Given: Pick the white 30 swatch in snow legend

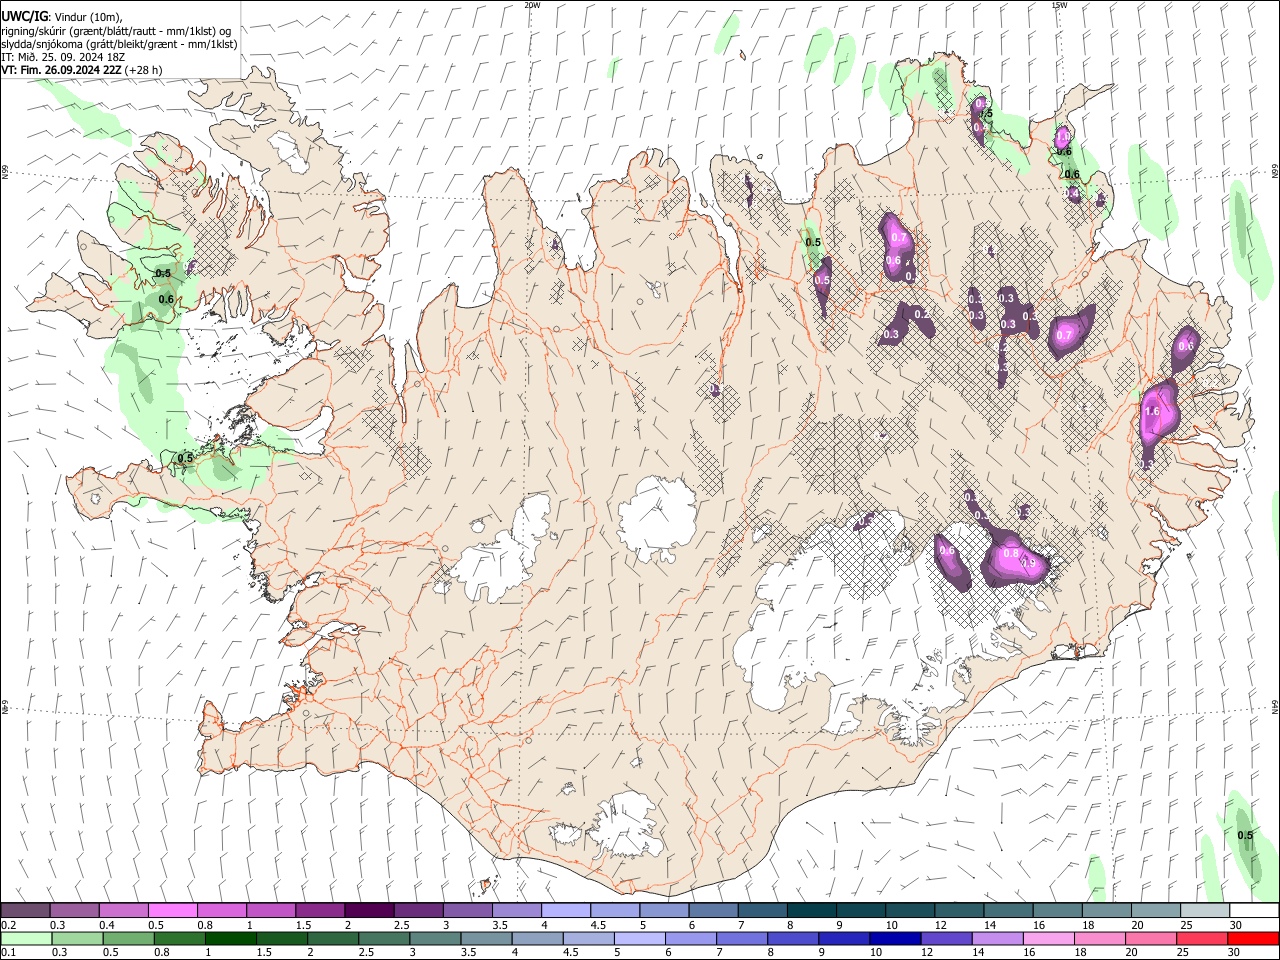Looking at the screenshot, I should click(x=1254, y=910).
